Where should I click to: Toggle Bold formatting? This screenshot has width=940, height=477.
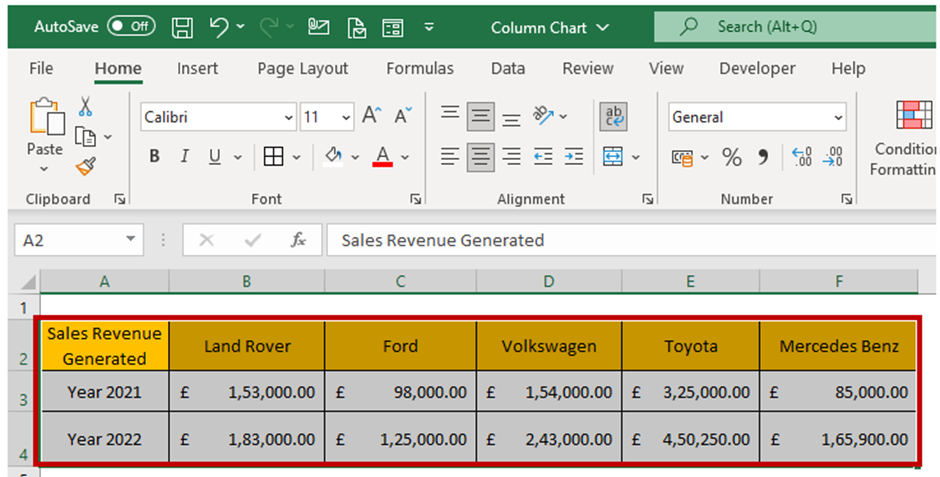(x=155, y=157)
